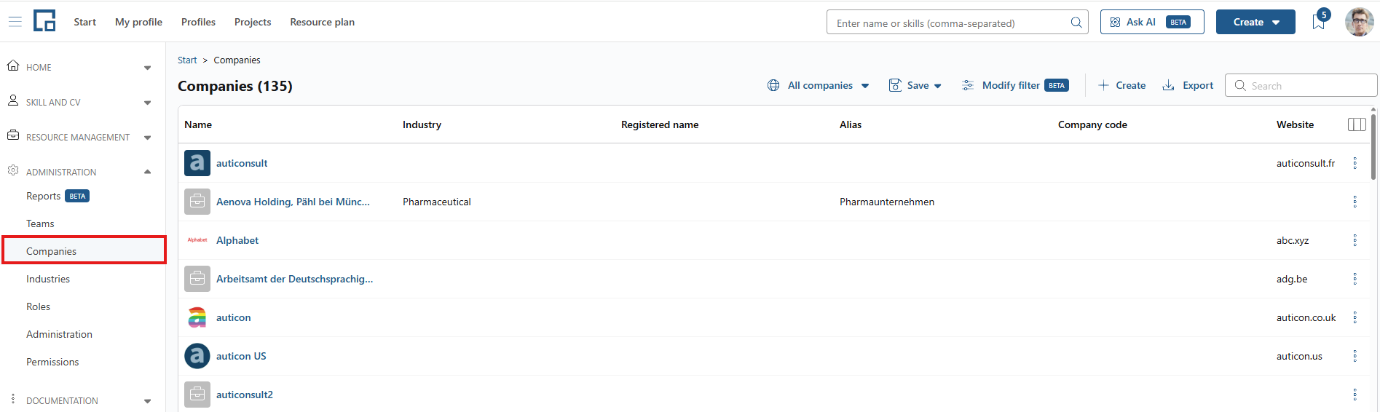The width and height of the screenshot is (1380, 412).
Task: Select Companies in the sidebar
Action: 84,250
